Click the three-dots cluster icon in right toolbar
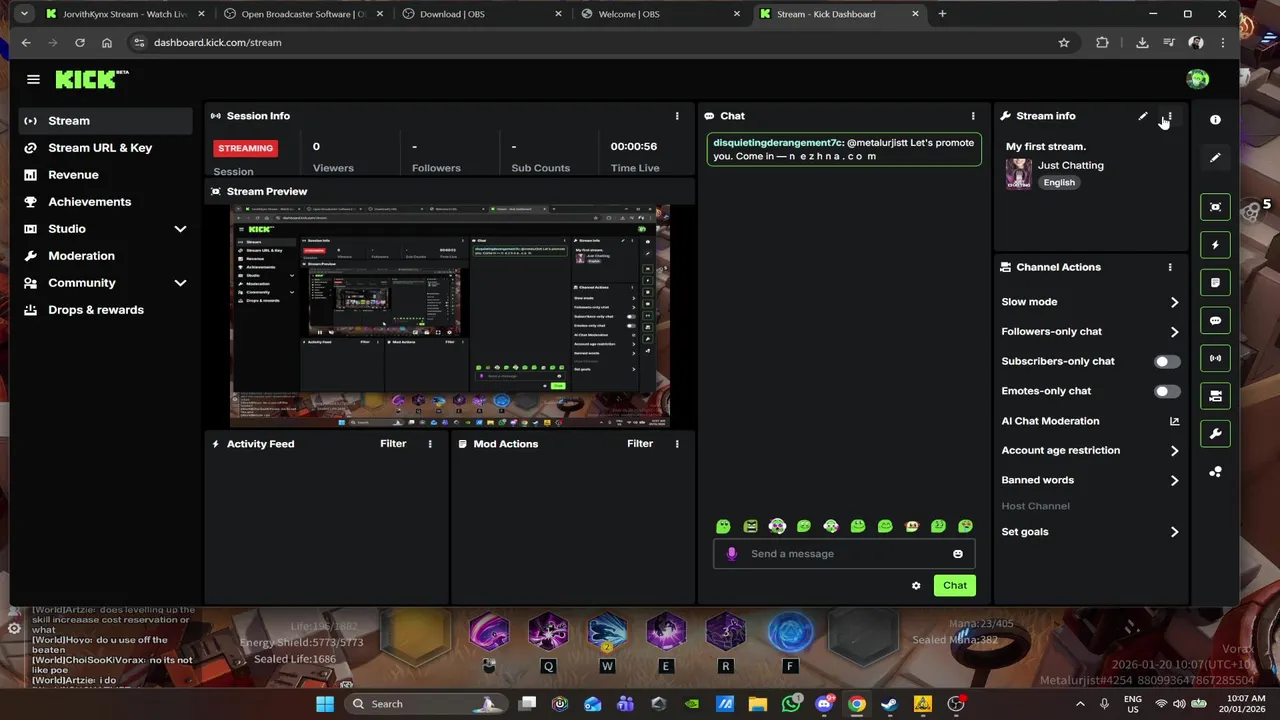The width and height of the screenshot is (1280, 720). click(x=1215, y=472)
